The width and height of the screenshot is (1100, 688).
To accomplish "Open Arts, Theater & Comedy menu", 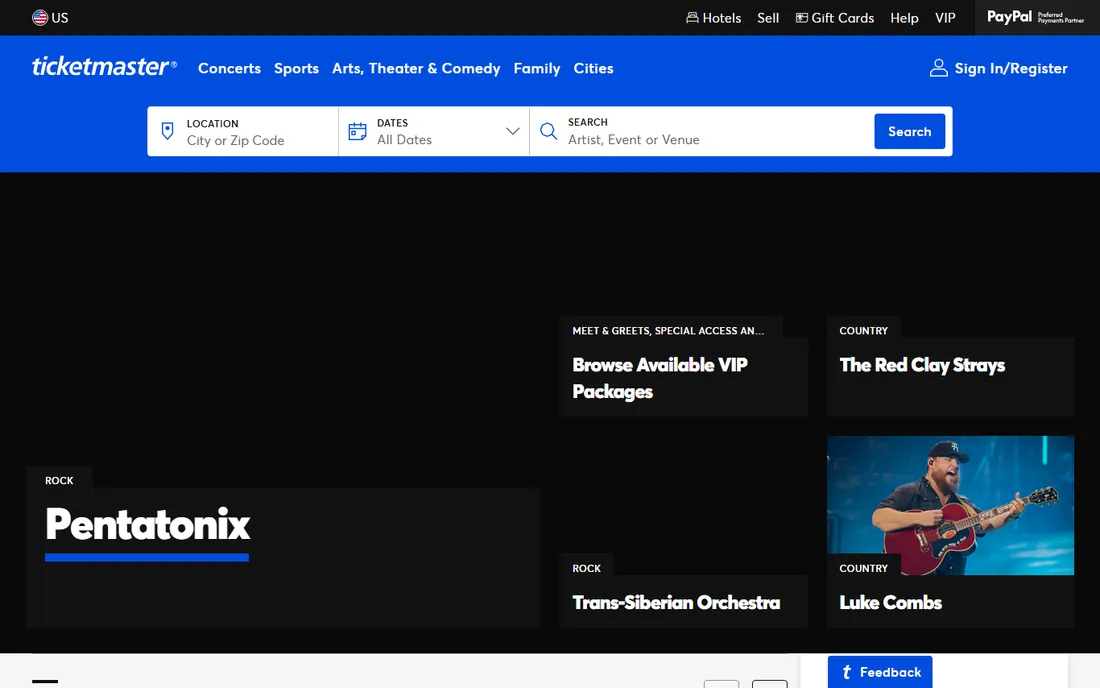I will [x=416, y=68].
